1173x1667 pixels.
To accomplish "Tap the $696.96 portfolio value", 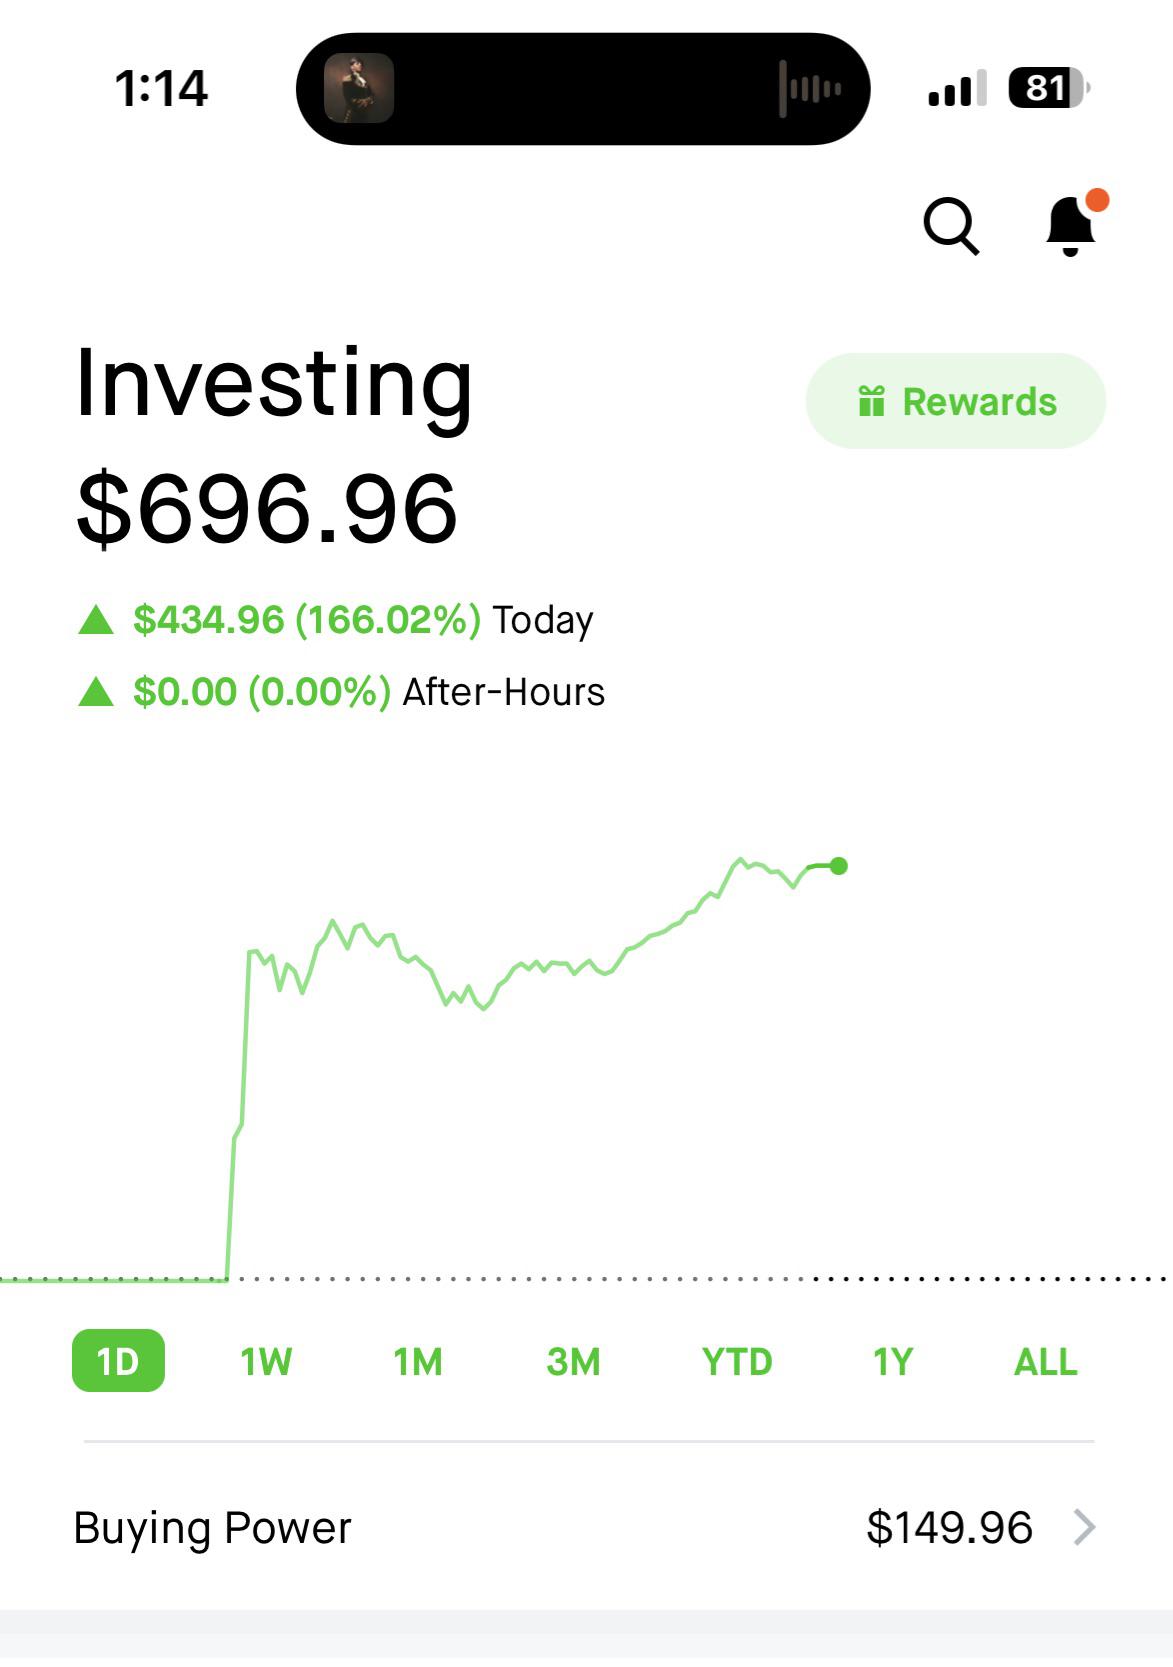I will click(267, 509).
